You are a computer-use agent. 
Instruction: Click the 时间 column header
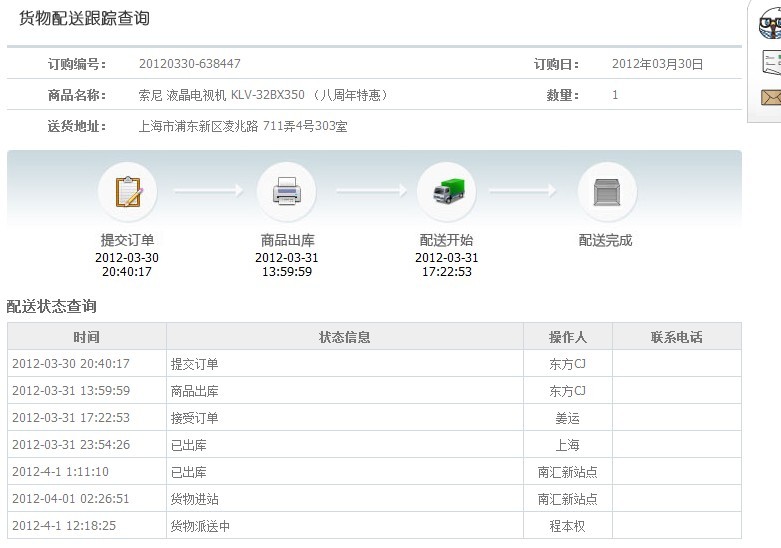(86, 337)
